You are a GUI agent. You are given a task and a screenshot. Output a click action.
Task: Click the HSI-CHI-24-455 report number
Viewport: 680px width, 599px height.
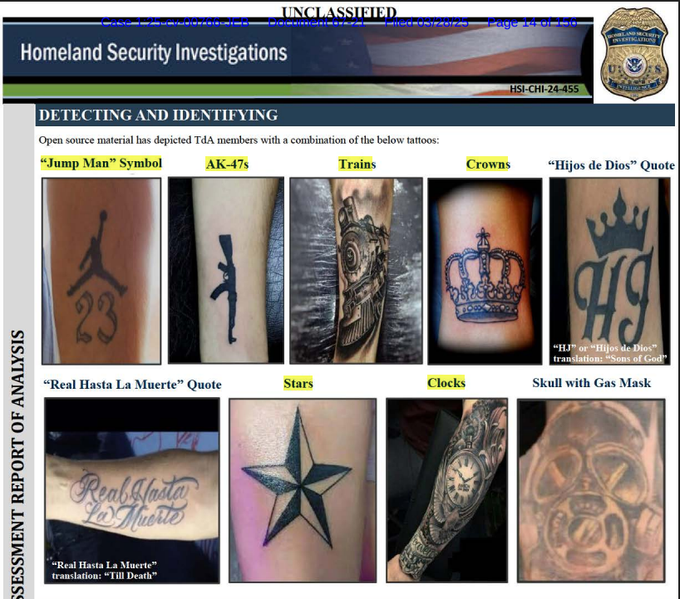[544, 89]
